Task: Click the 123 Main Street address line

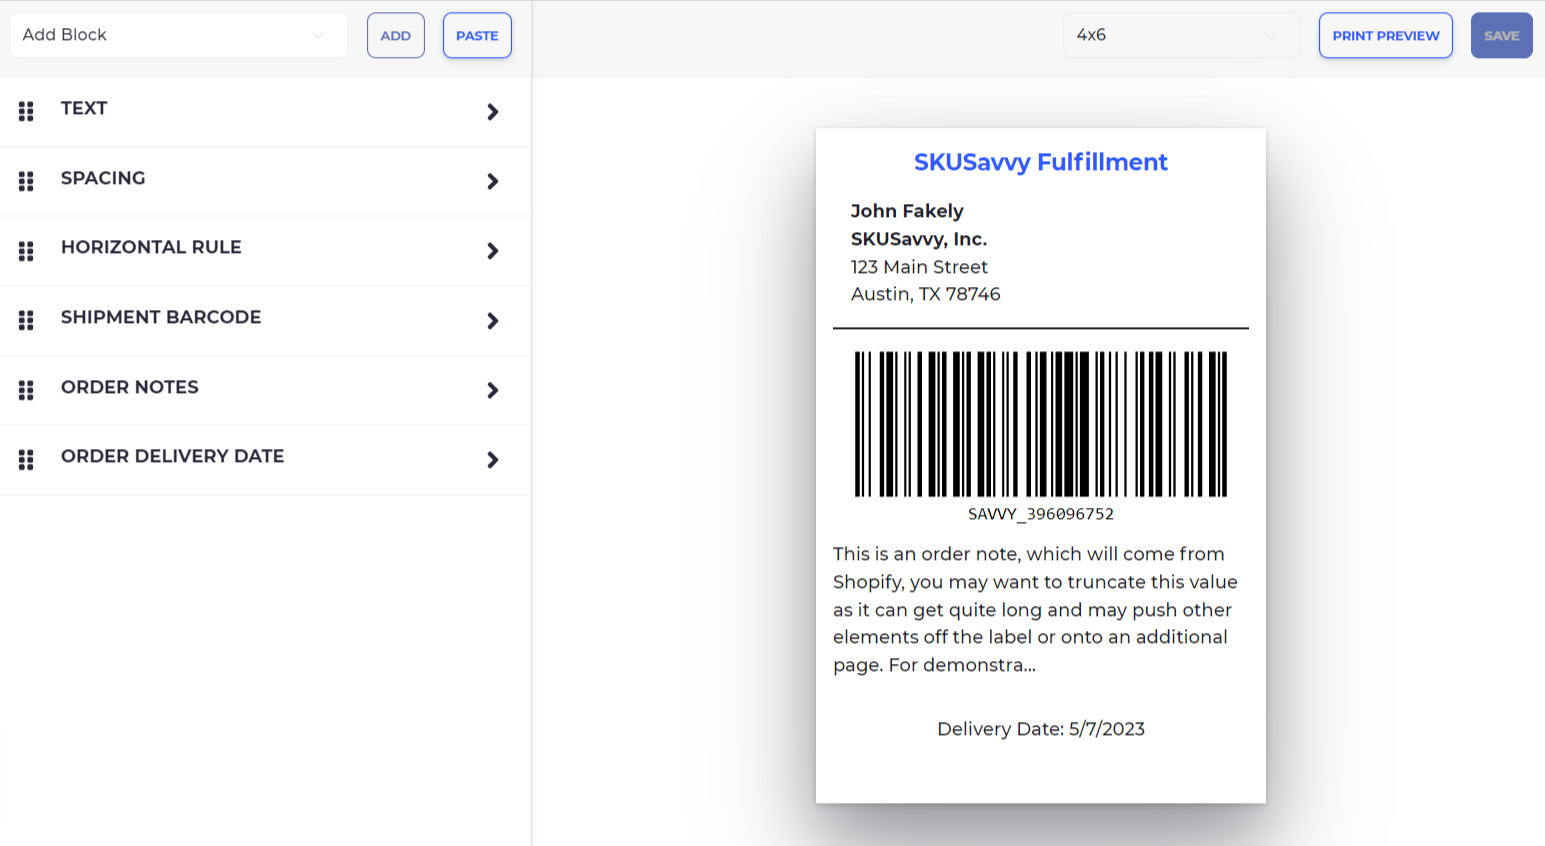Action: coord(919,267)
